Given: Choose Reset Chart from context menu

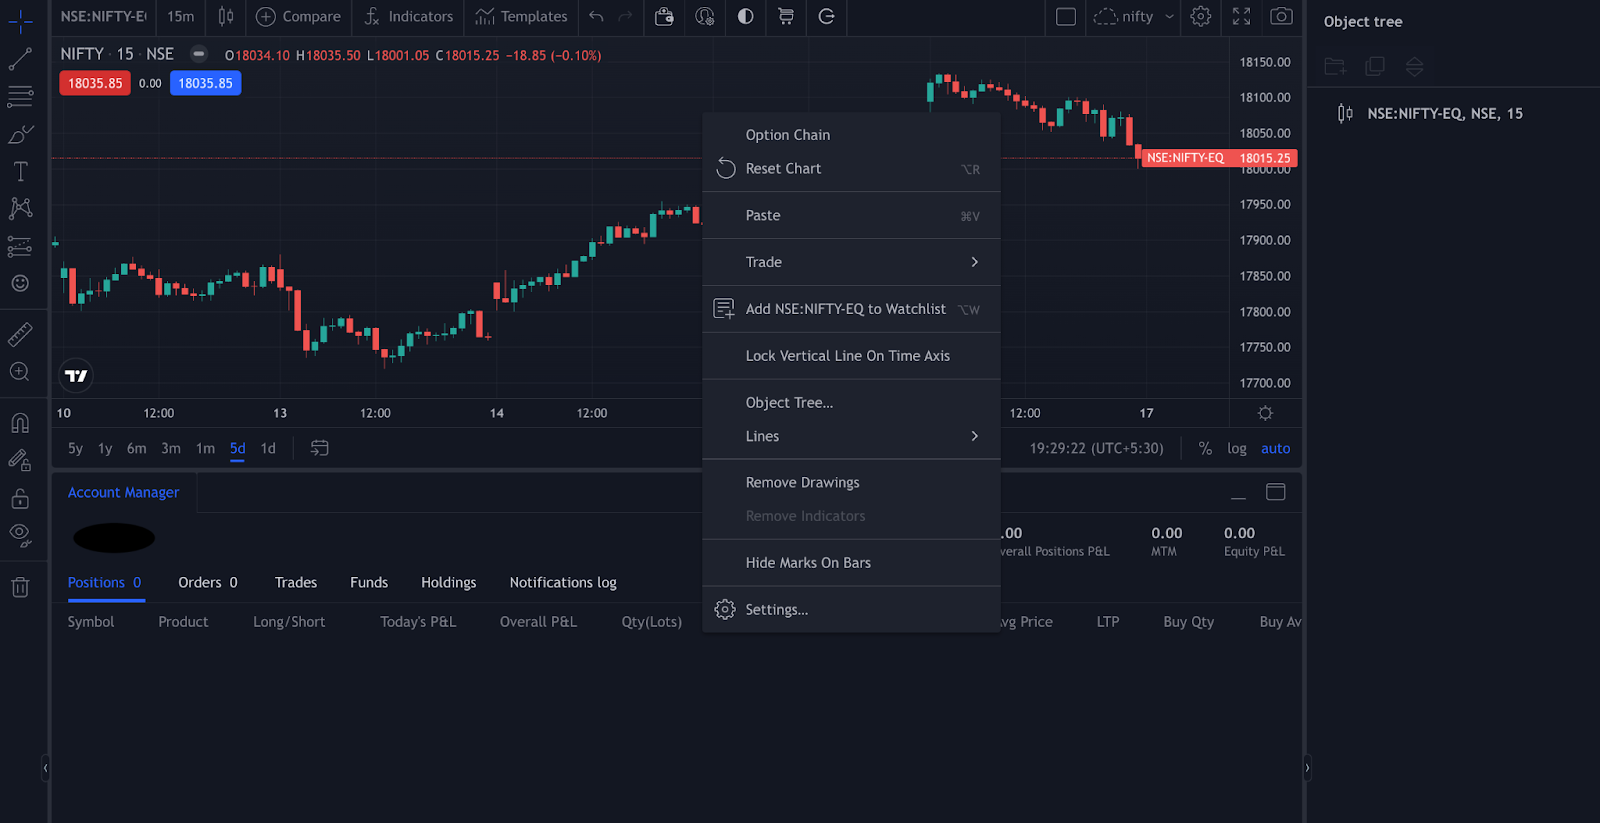Looking at the screenshot, I should 783,169.
